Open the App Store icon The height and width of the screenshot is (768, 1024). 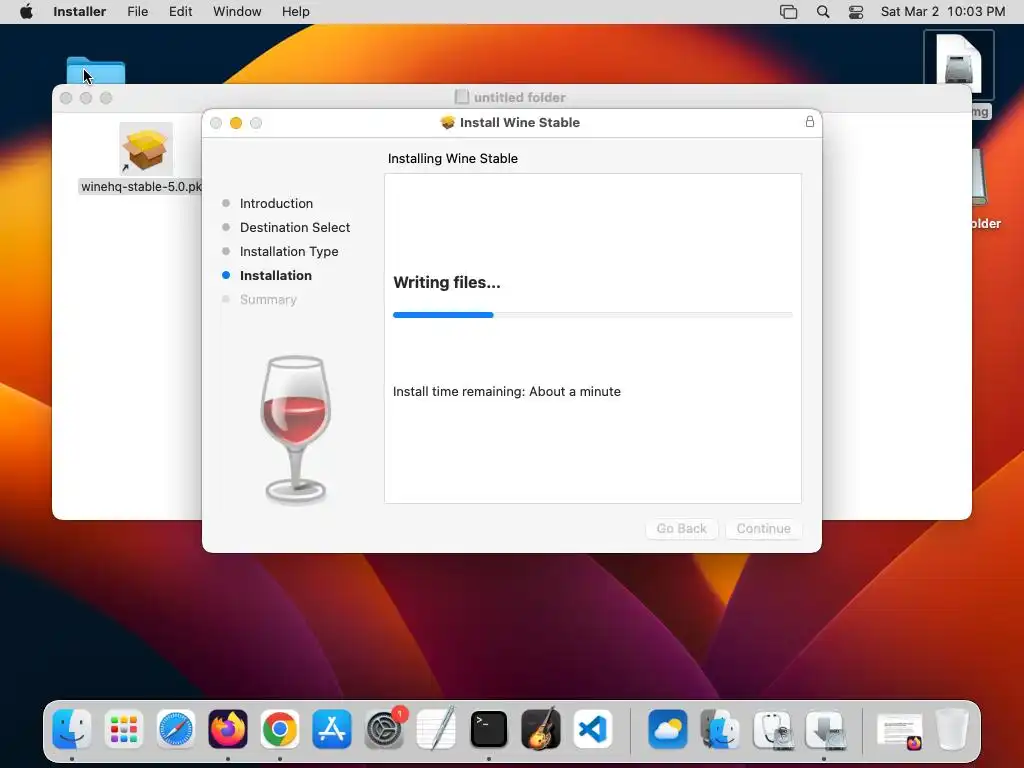[332, 729]
